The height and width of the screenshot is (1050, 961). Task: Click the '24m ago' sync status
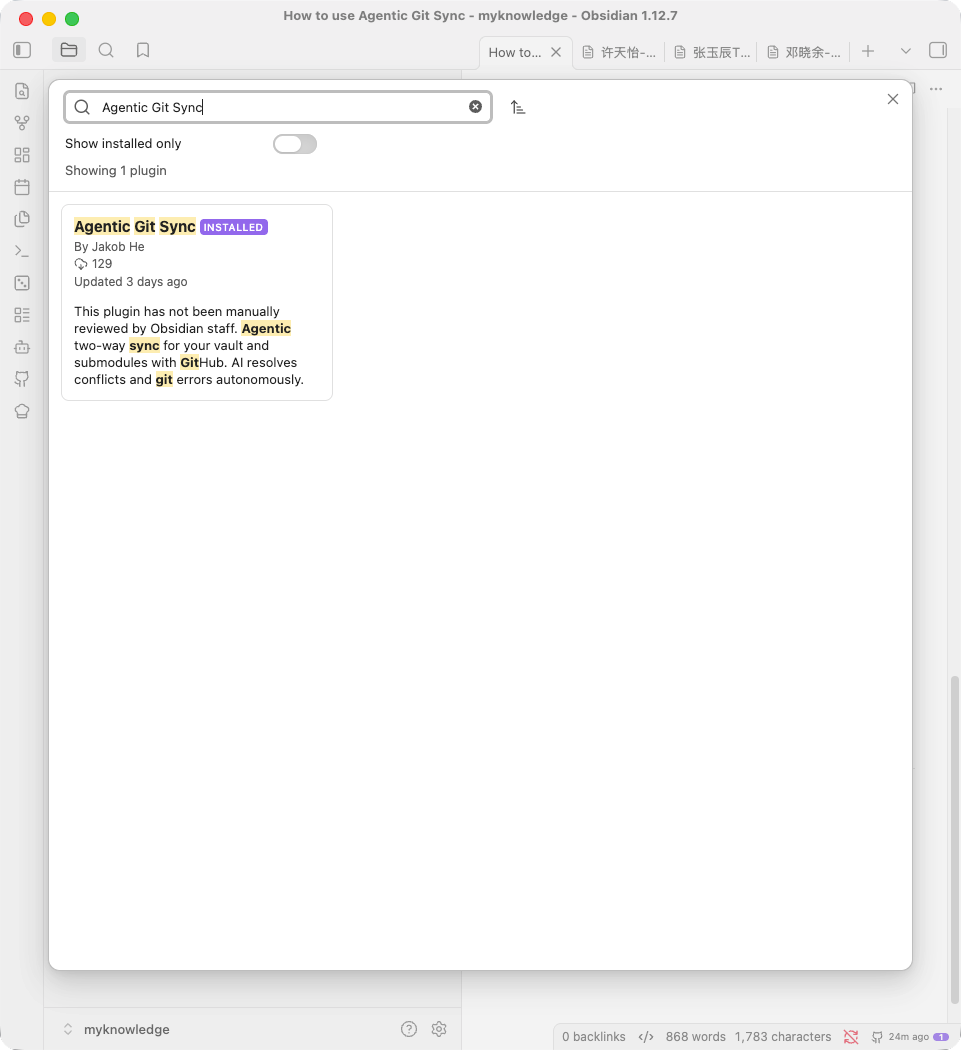(x=908, y=1037)
